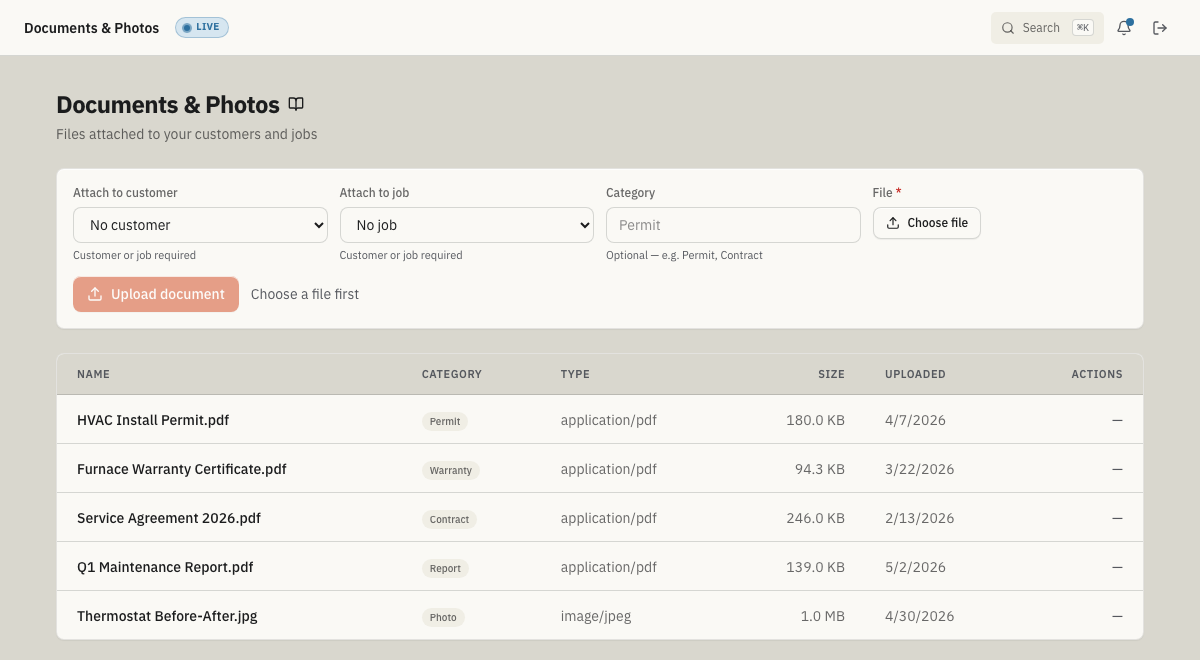1200x660 pixels.
Task: Click the 4/30/2026 upload date
Action: click(x=920, y=616)
